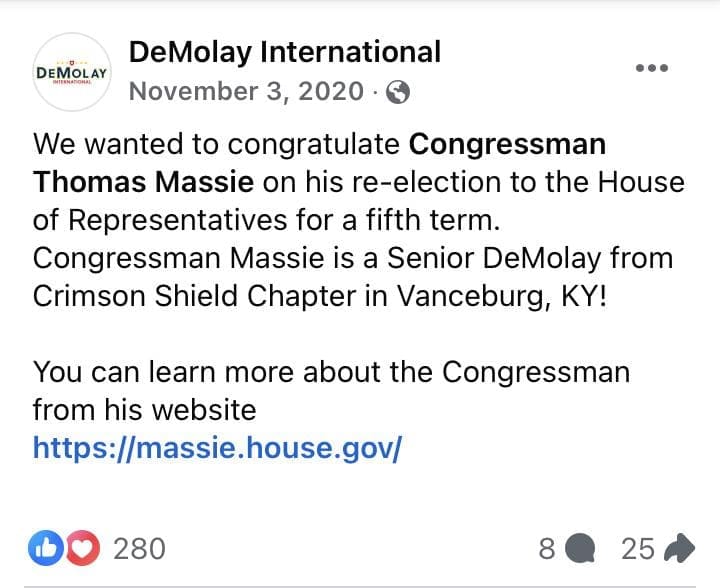Click the globe public privacy icon
Screen dimensions: 720x588
[398, 92]
